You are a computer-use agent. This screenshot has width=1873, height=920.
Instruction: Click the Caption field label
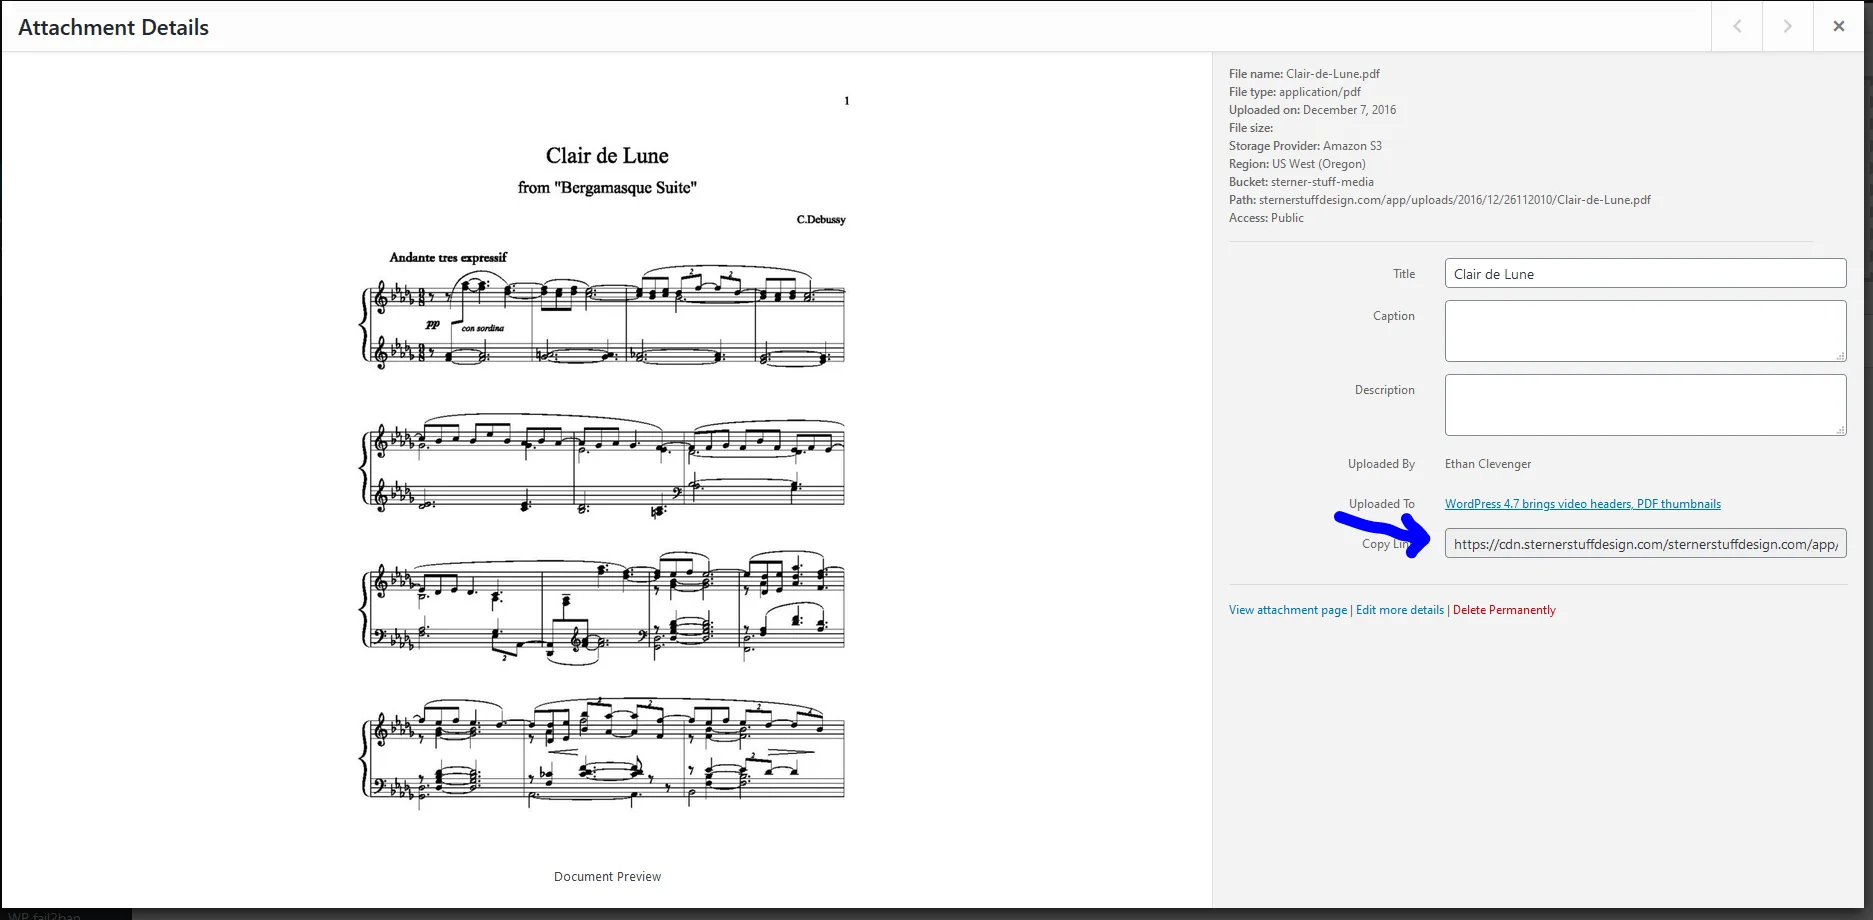pos(1393,316)
